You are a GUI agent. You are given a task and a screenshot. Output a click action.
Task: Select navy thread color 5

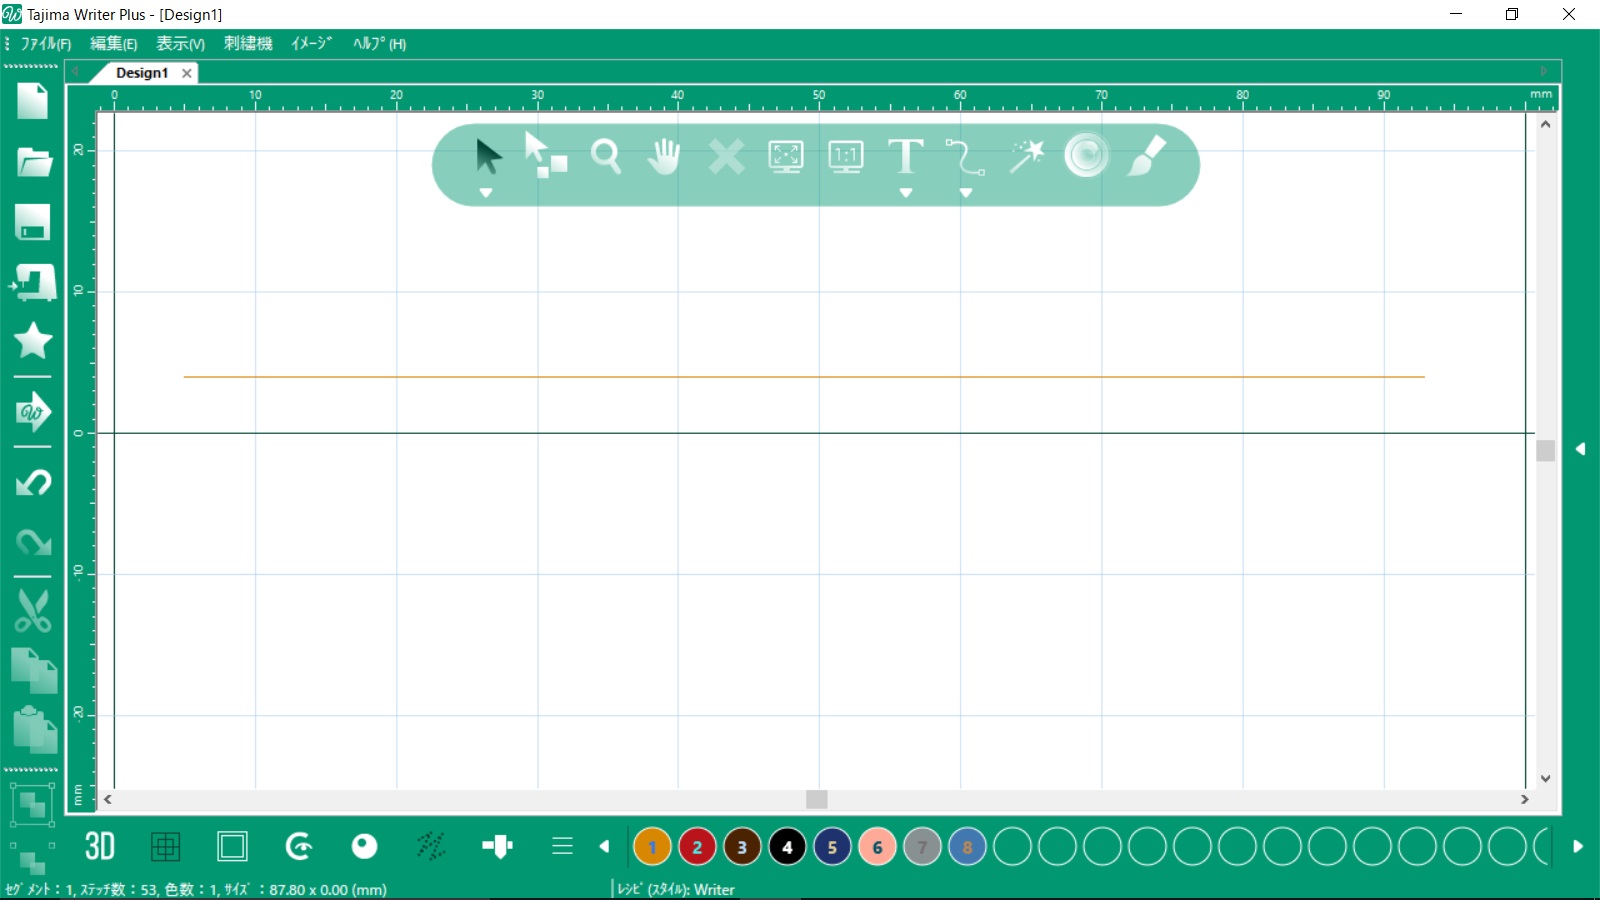tap(832, 847)
